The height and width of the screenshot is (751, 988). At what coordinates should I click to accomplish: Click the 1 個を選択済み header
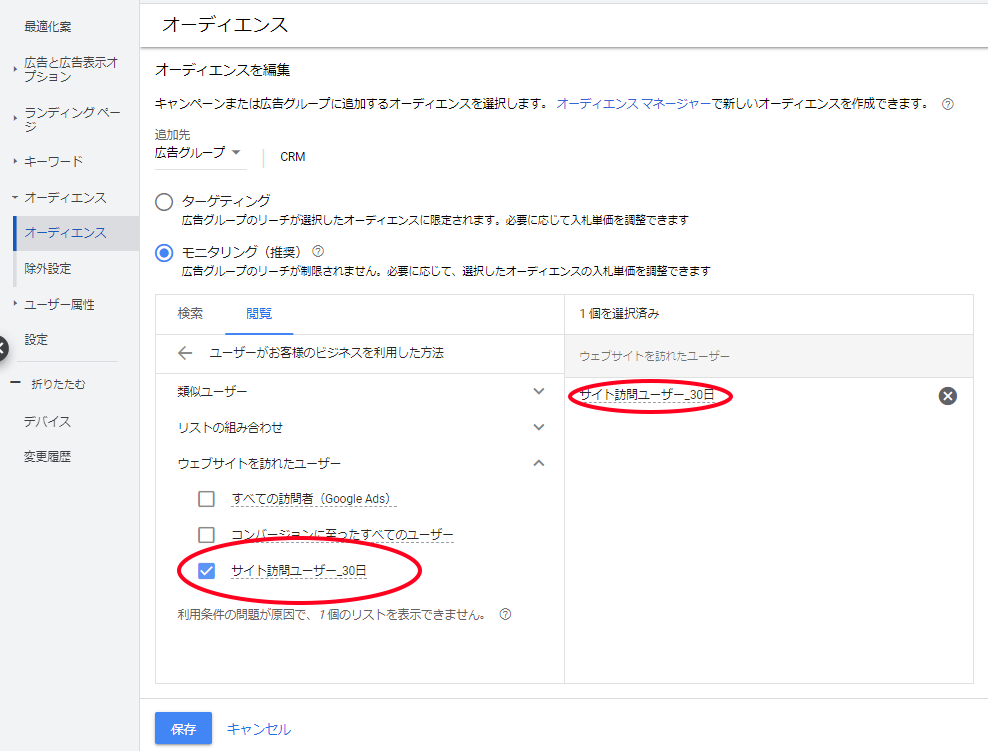[619, 314]
